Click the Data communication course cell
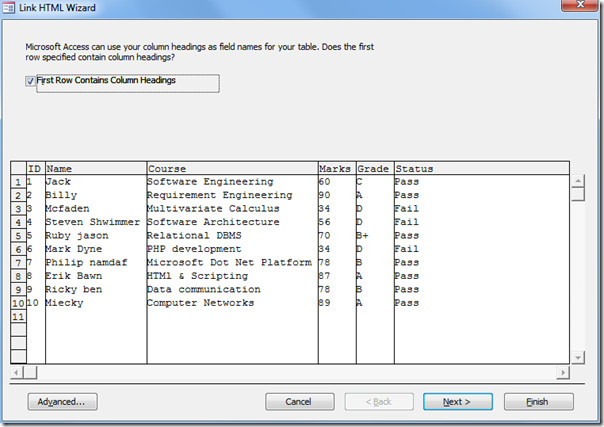Image resolution: width=604 pixels, height=427 pixels. click(232, 290)
